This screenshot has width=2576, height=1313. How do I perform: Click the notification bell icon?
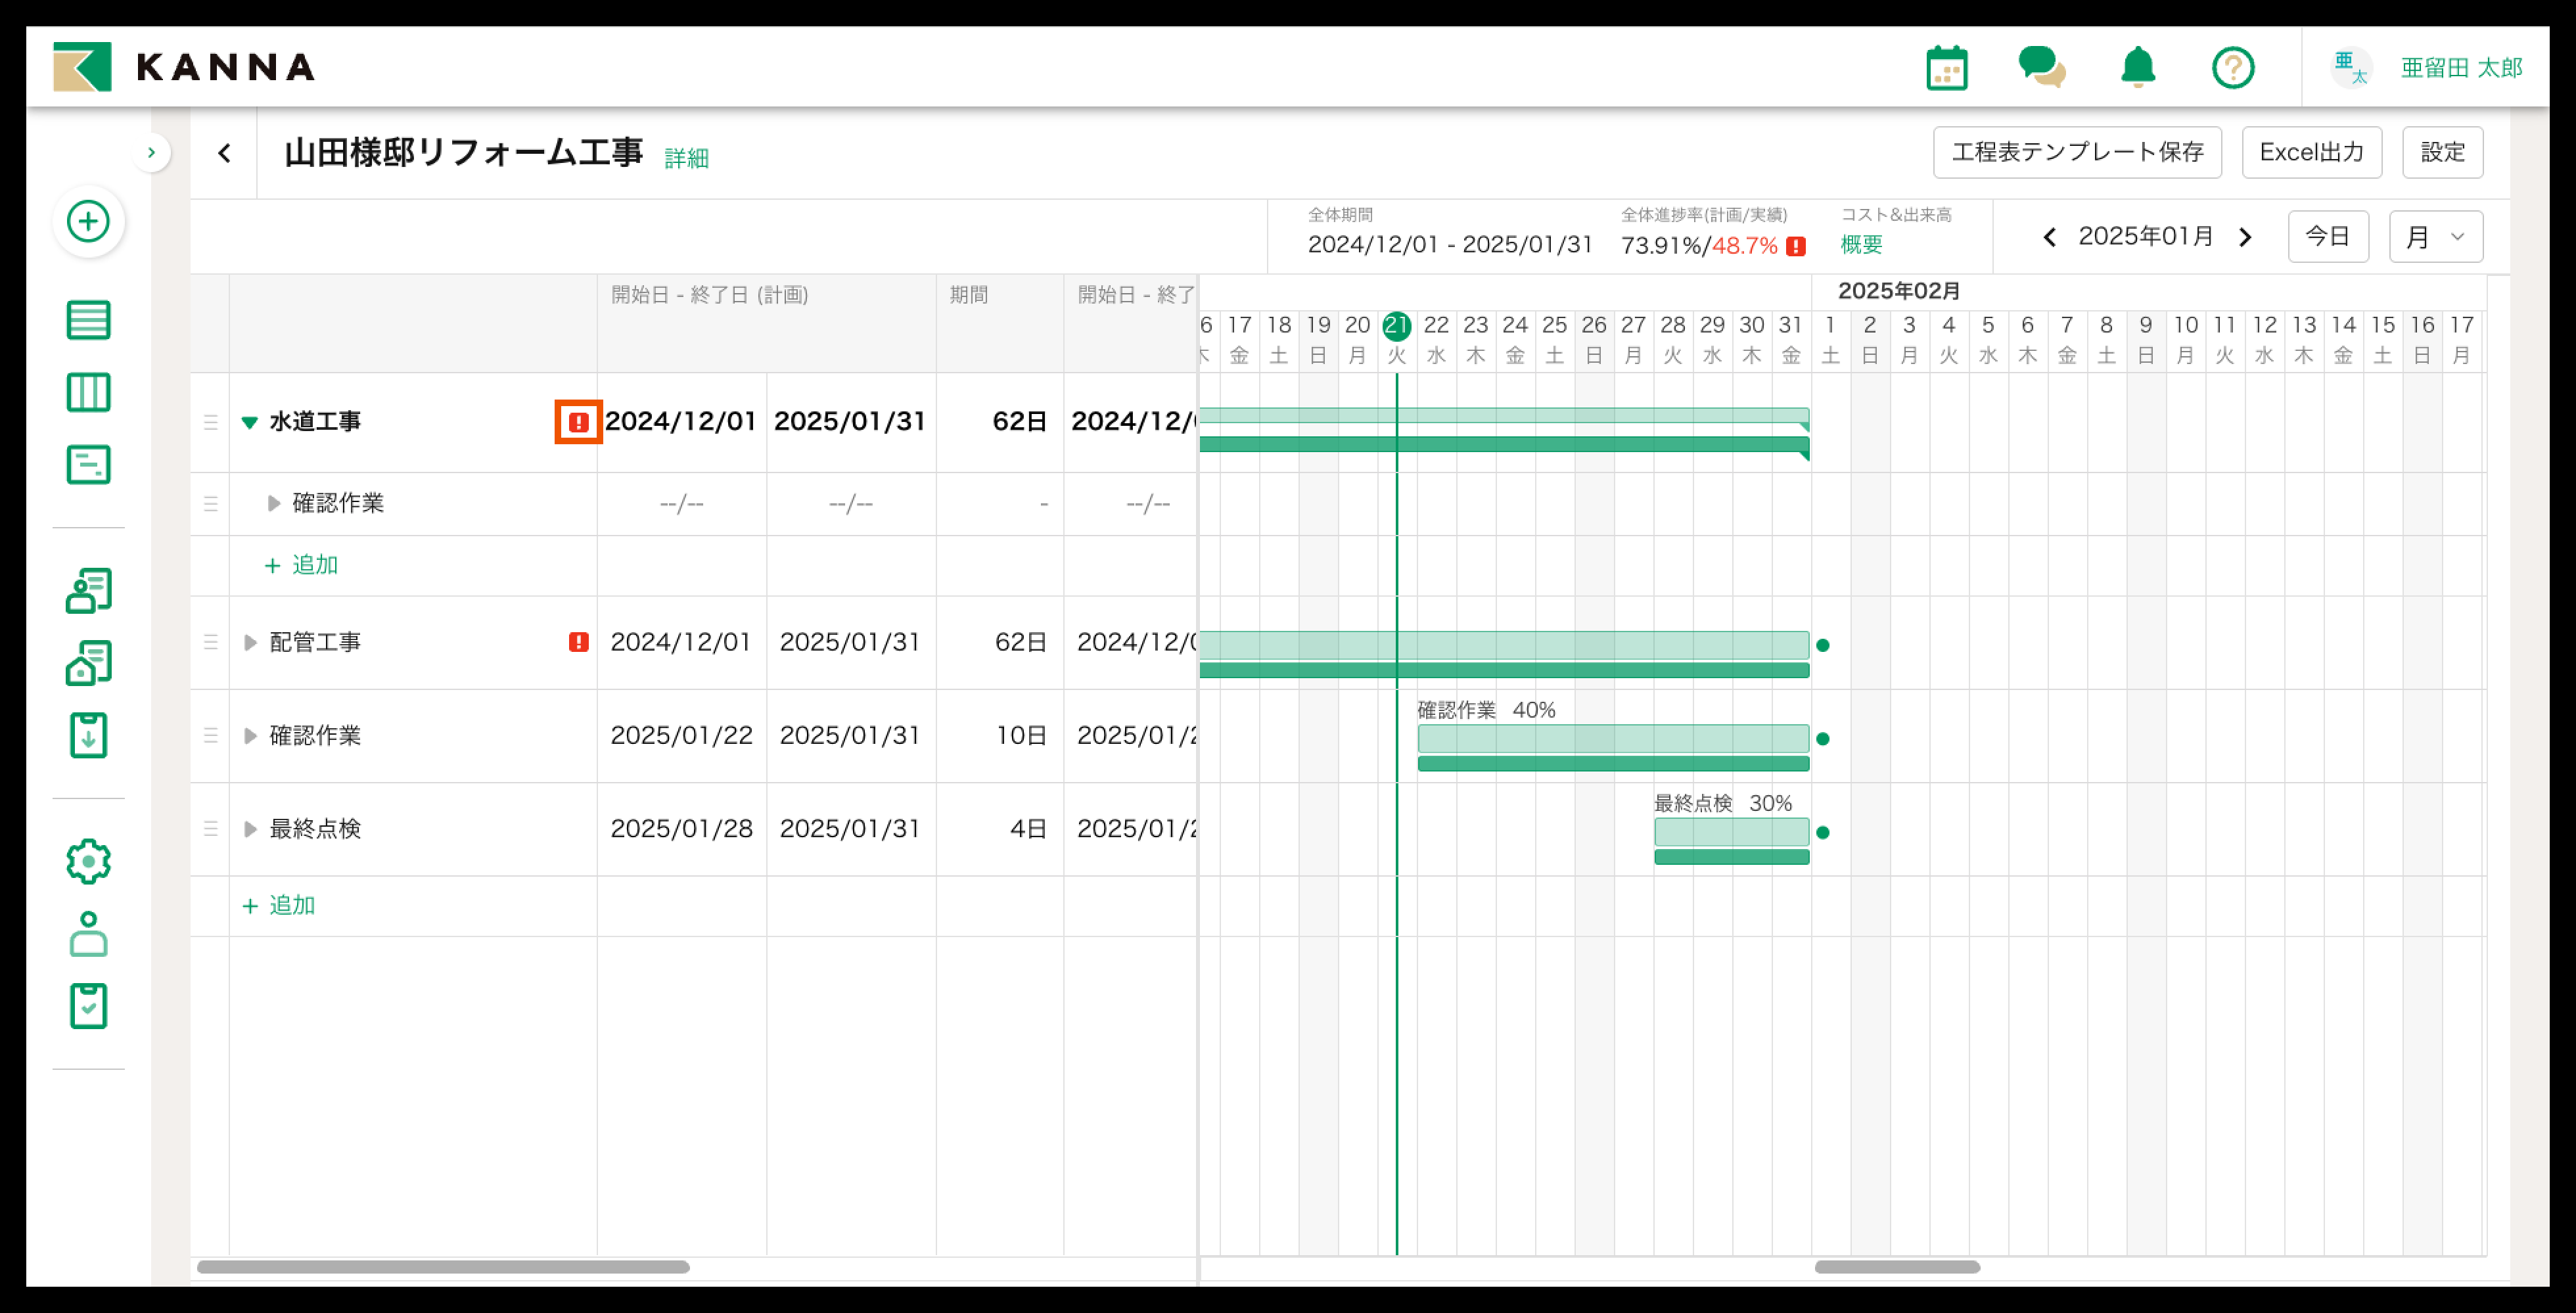pos(2138,68)
